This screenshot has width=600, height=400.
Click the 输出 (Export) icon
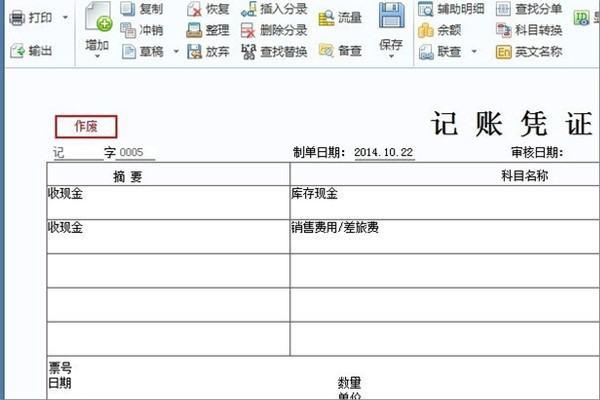(x=16, y=50)
